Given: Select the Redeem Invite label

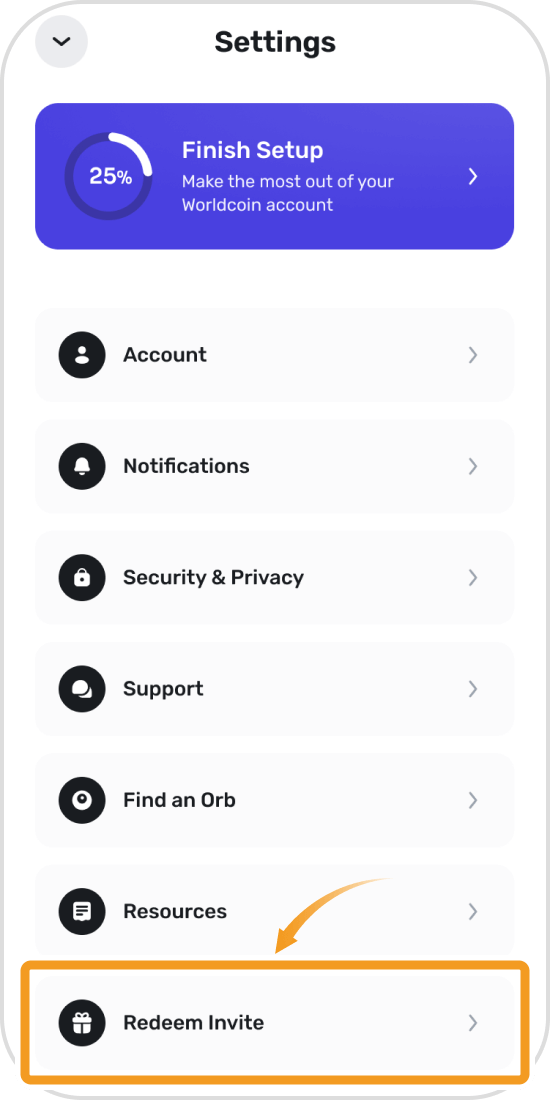Looking at the screenshot, I should coord(194,1023).
